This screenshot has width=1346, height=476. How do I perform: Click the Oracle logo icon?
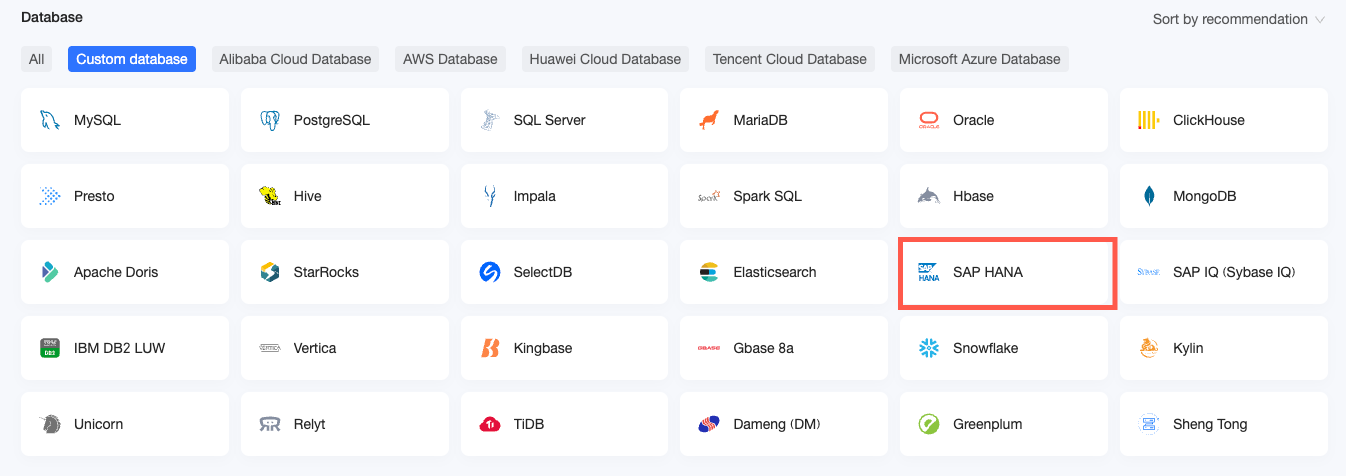click(929, 120)
